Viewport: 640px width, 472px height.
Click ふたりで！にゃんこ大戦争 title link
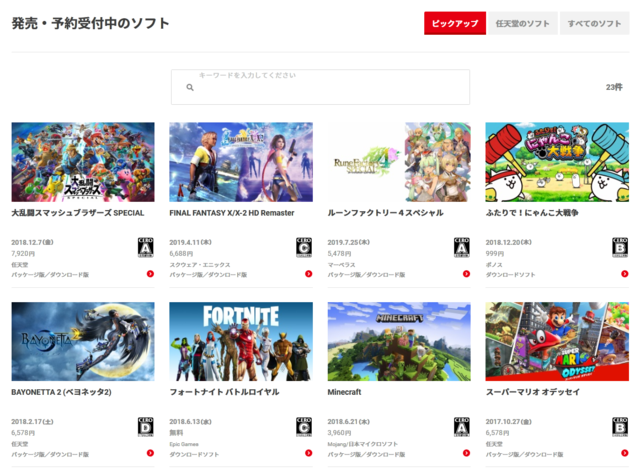tap(532, 213)
